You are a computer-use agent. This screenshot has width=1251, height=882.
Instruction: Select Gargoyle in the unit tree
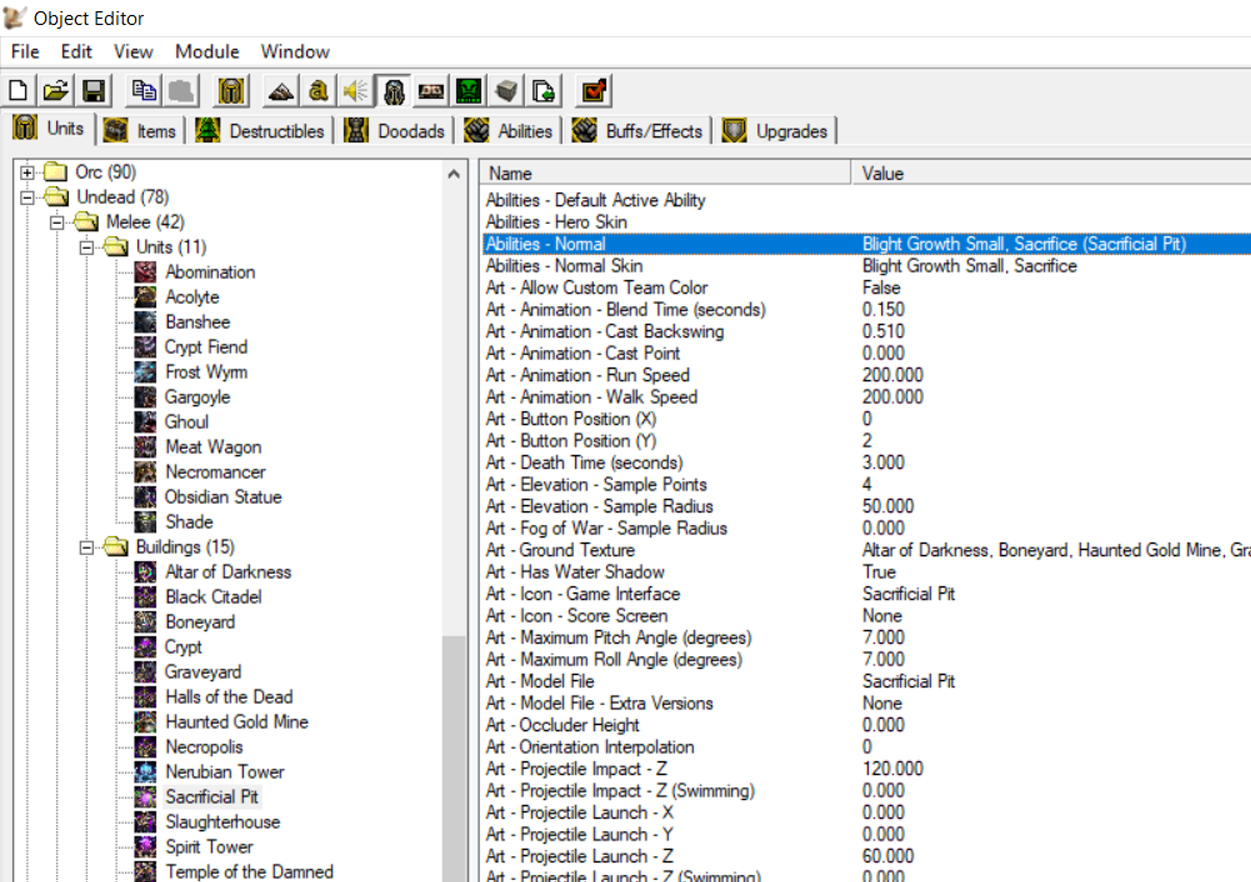point(198,397)
